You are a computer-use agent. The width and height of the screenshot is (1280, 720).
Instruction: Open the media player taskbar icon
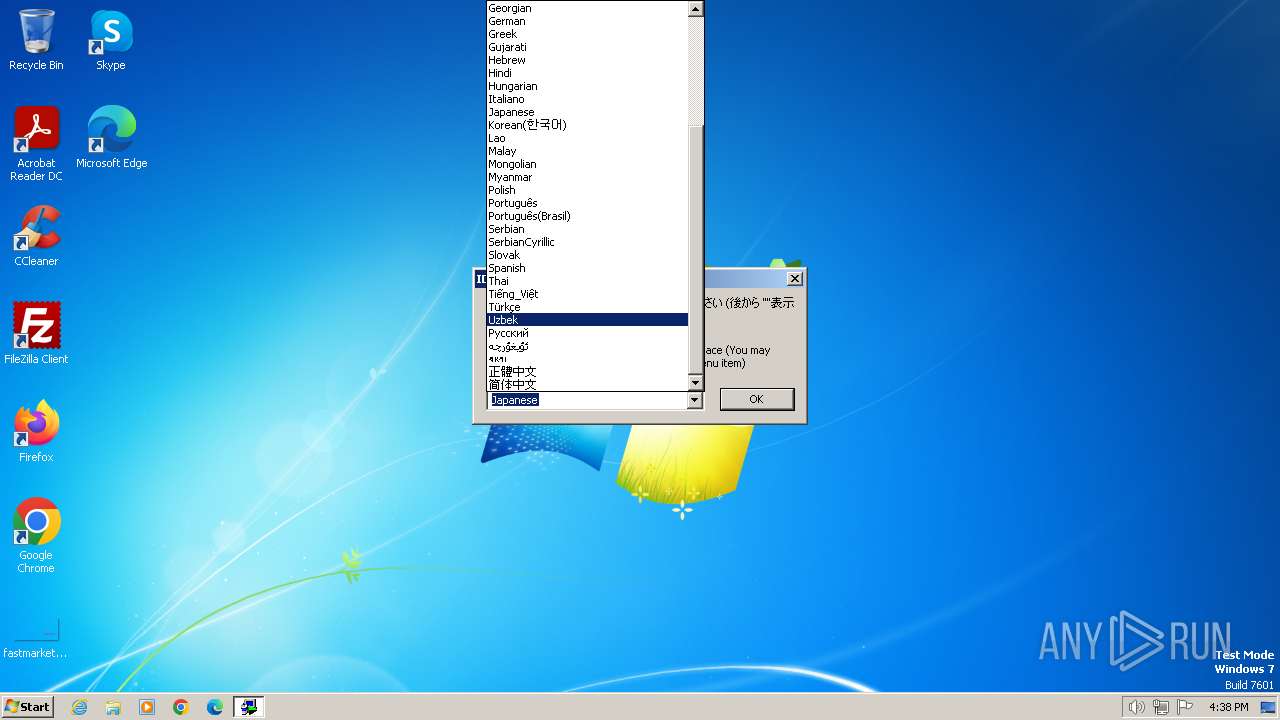pyautogui.click(x=147, y=707)
